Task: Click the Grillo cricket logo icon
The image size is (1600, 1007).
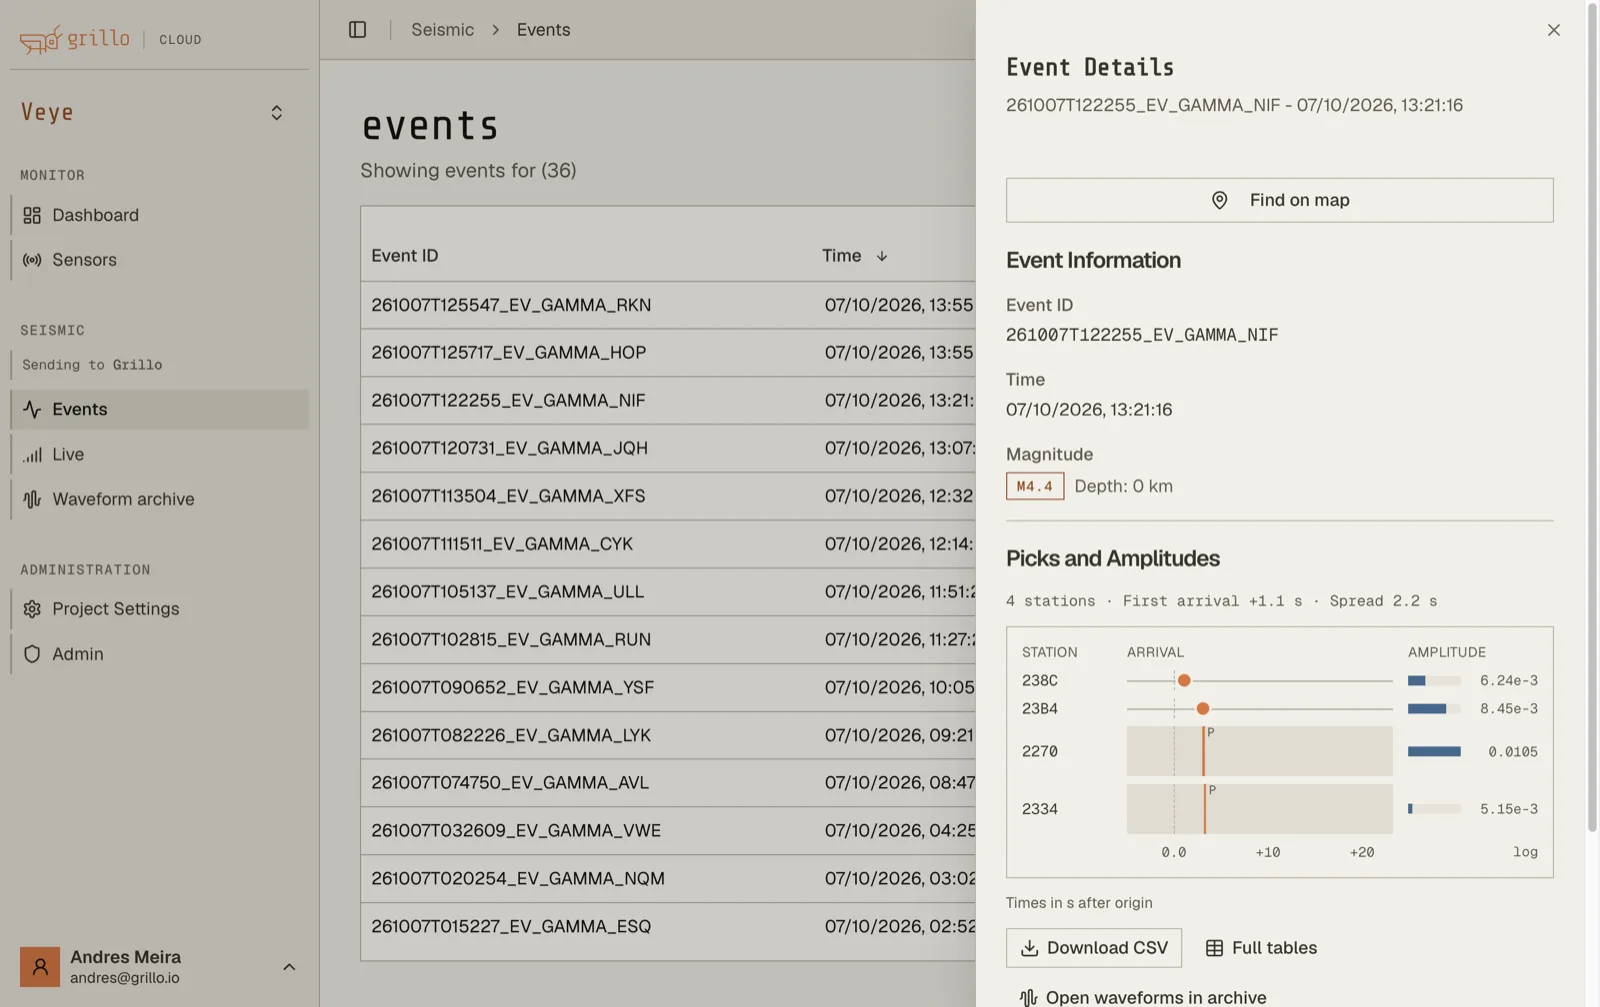Action: point(41,40)
